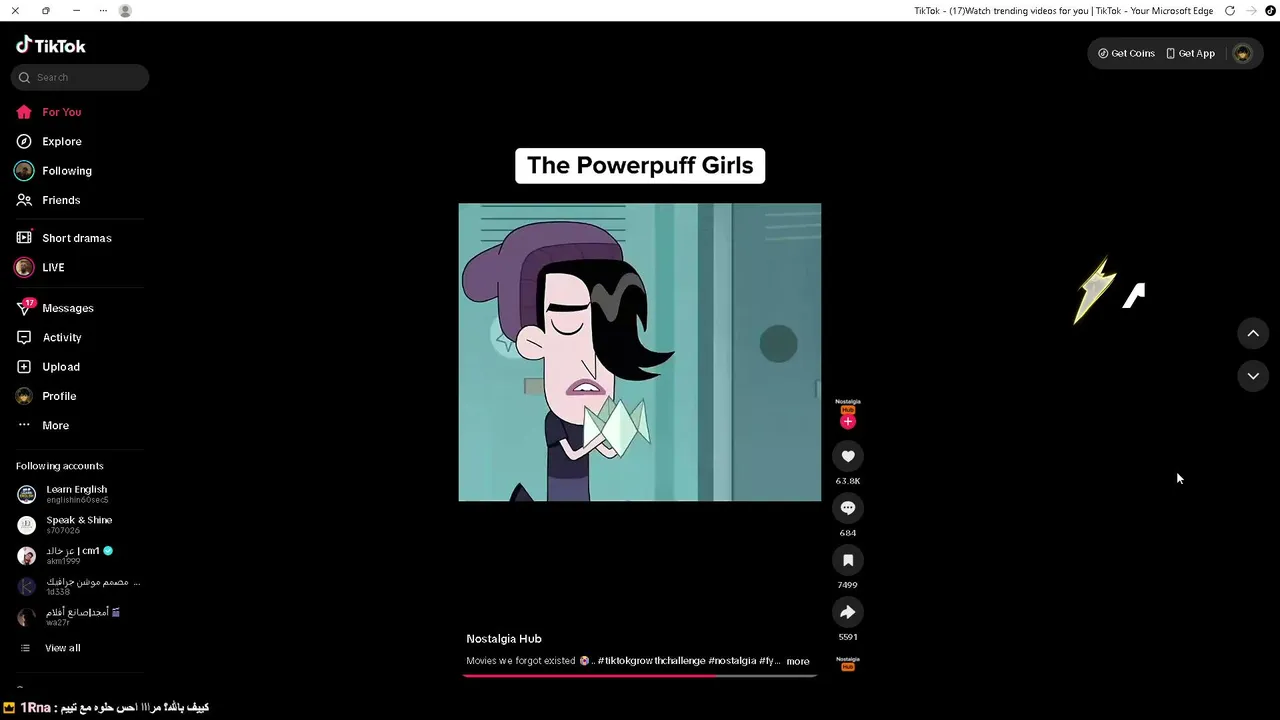Open the LIVE section

40,267
